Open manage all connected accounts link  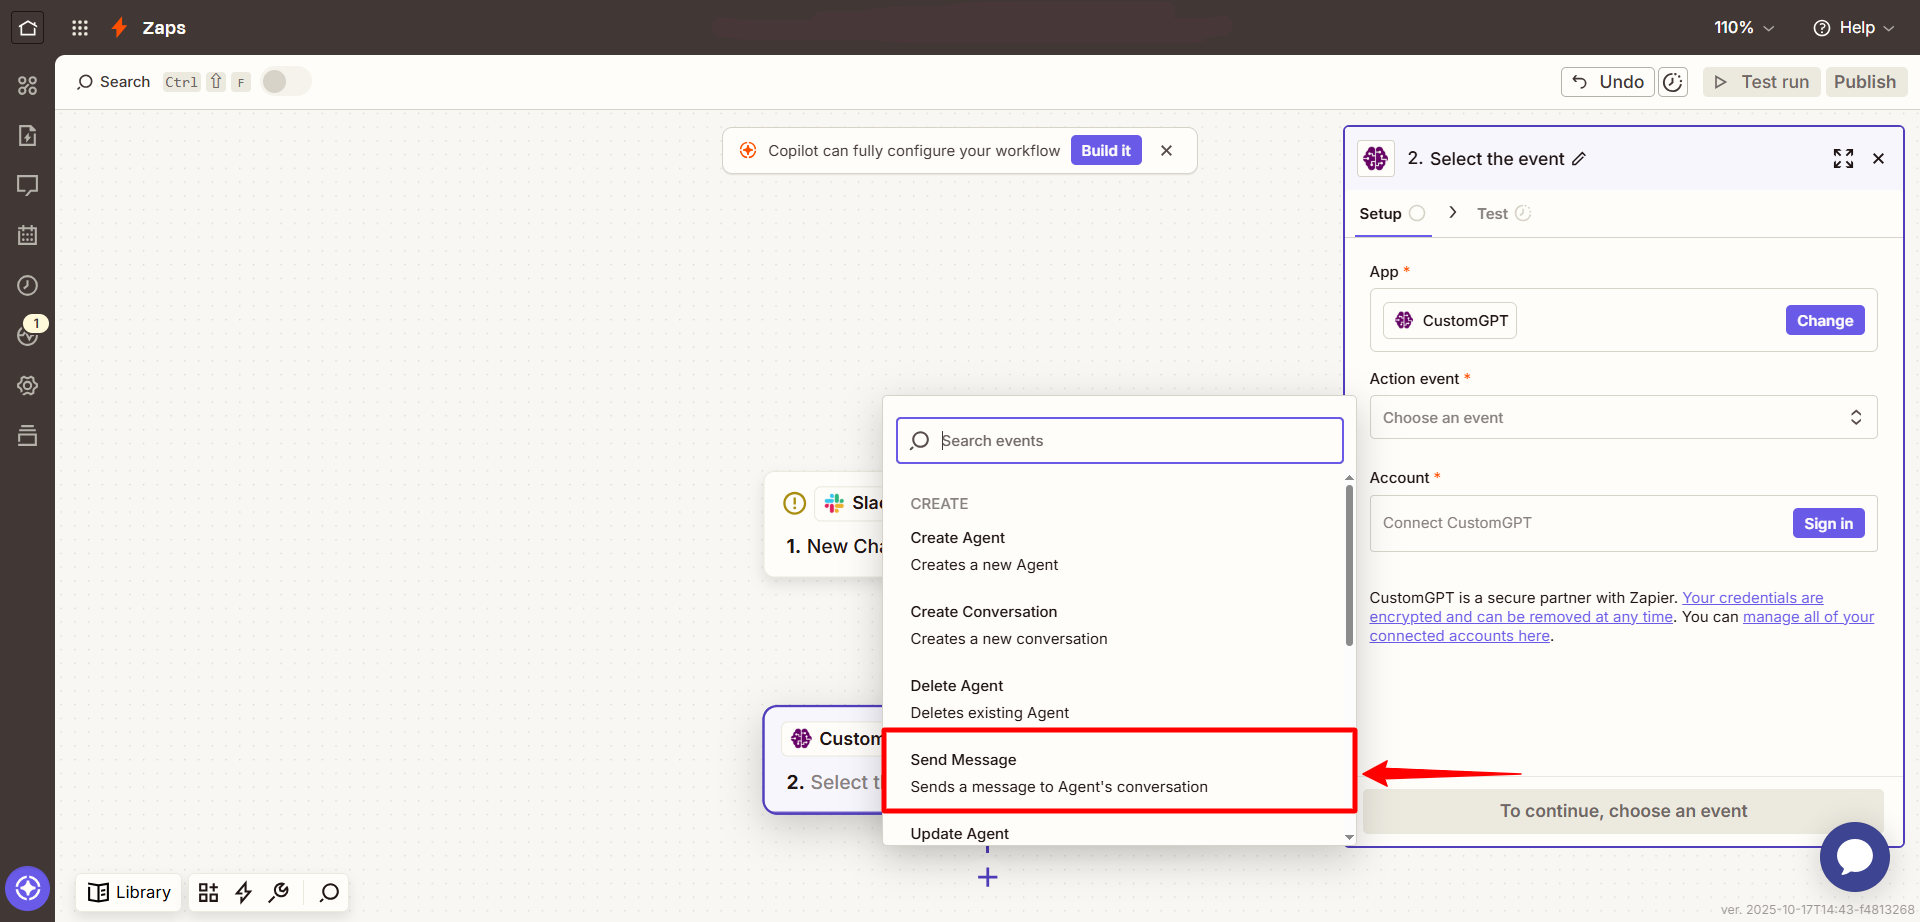pyautogui.click(x=1622, y=626)
